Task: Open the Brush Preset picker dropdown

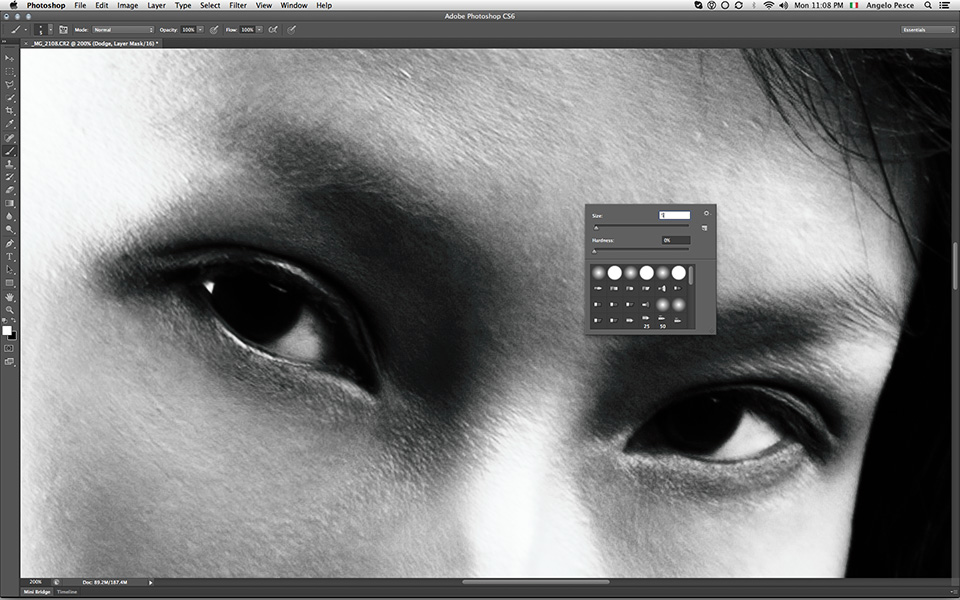Action: coord(50,29)
